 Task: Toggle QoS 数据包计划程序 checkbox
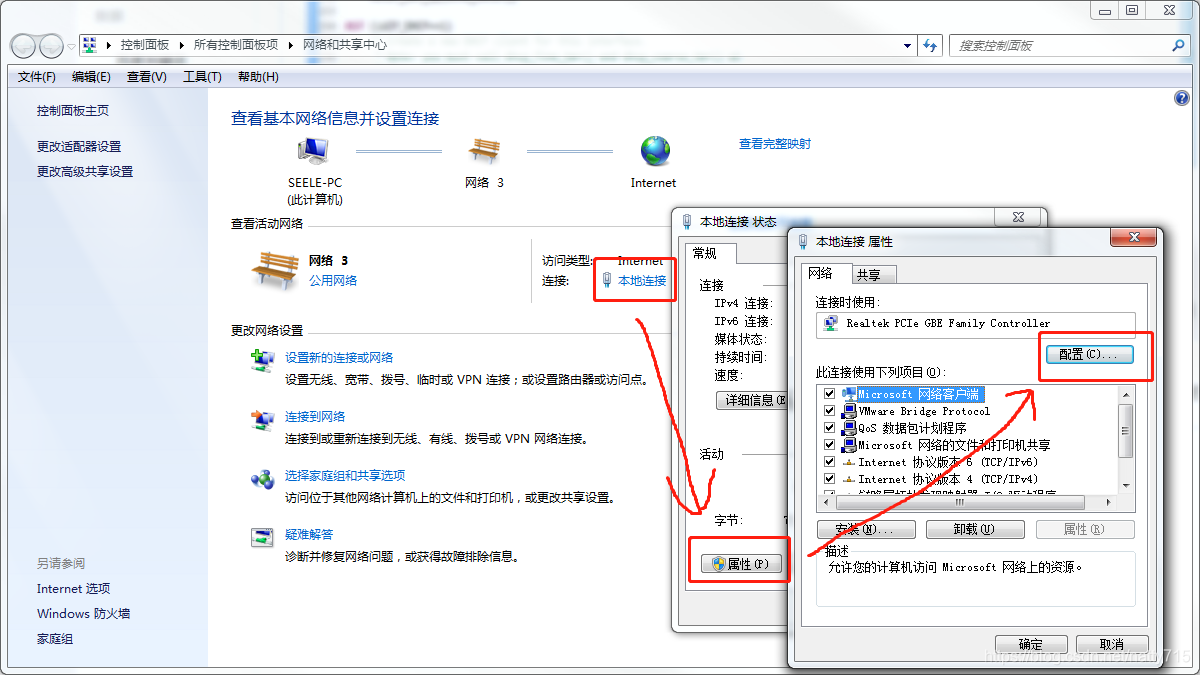829,428
